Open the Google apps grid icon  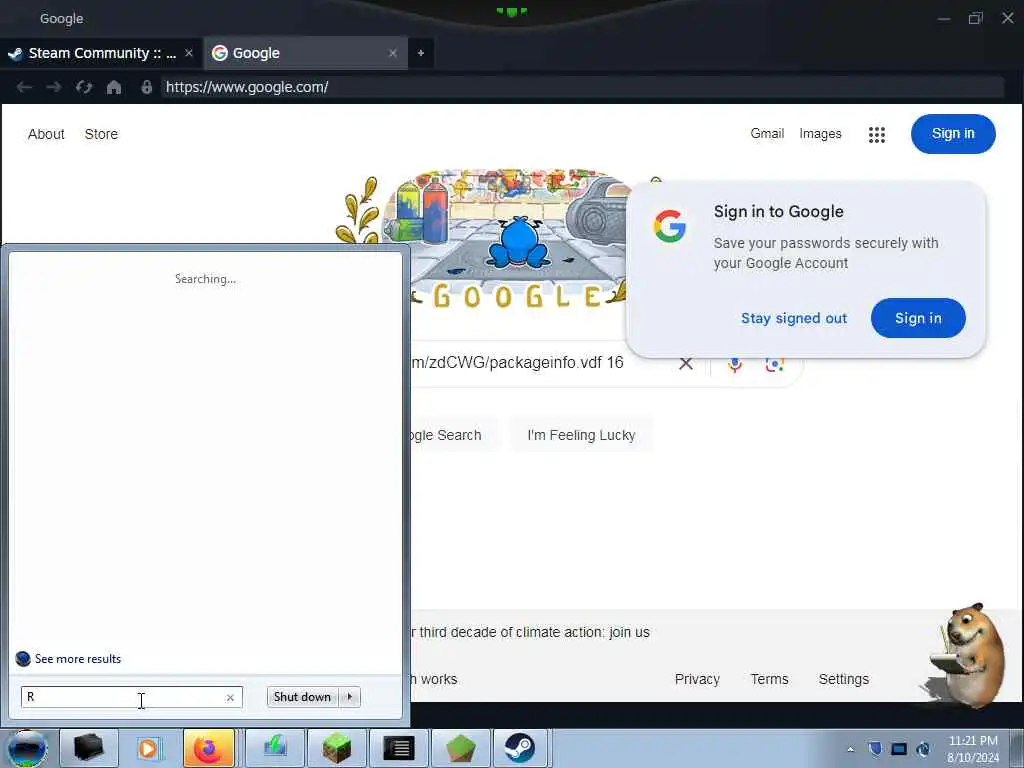pos(876,135)
